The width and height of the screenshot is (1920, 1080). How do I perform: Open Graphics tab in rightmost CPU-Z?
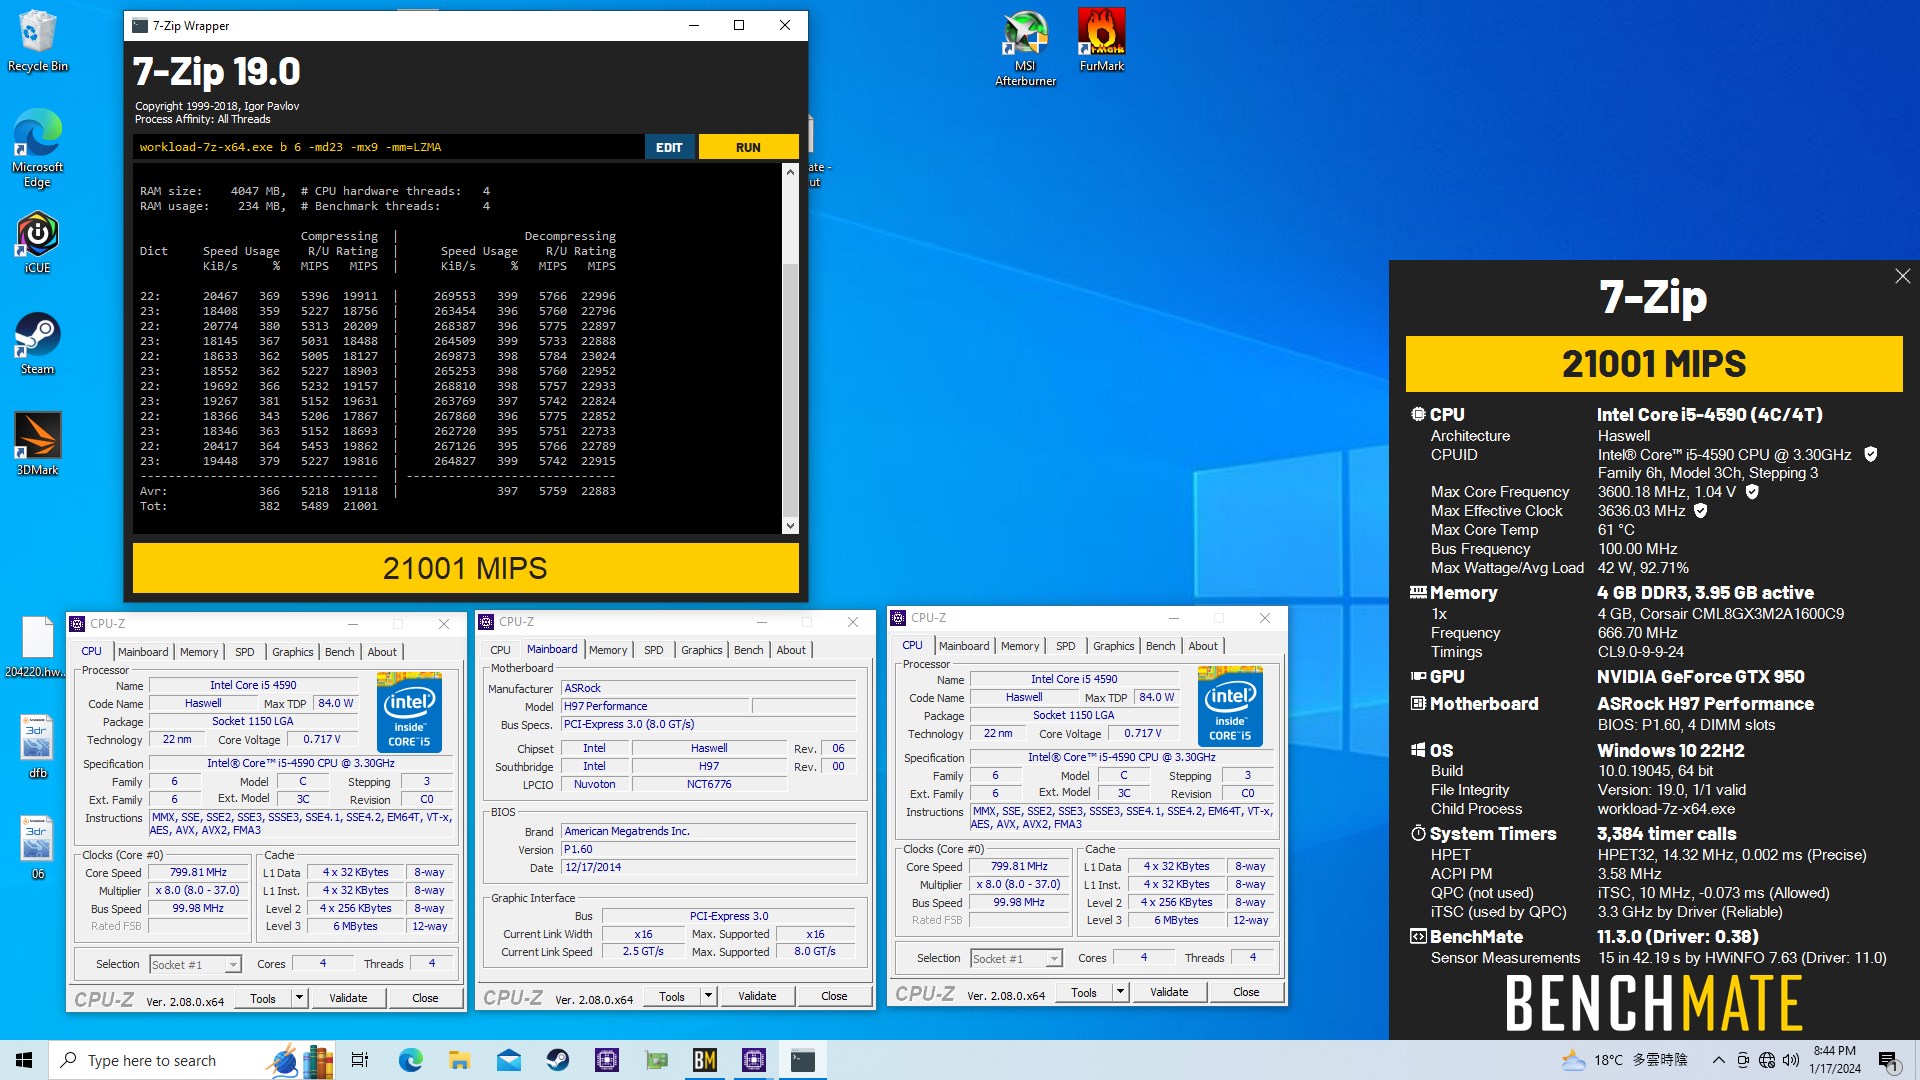coord(1113,646)
